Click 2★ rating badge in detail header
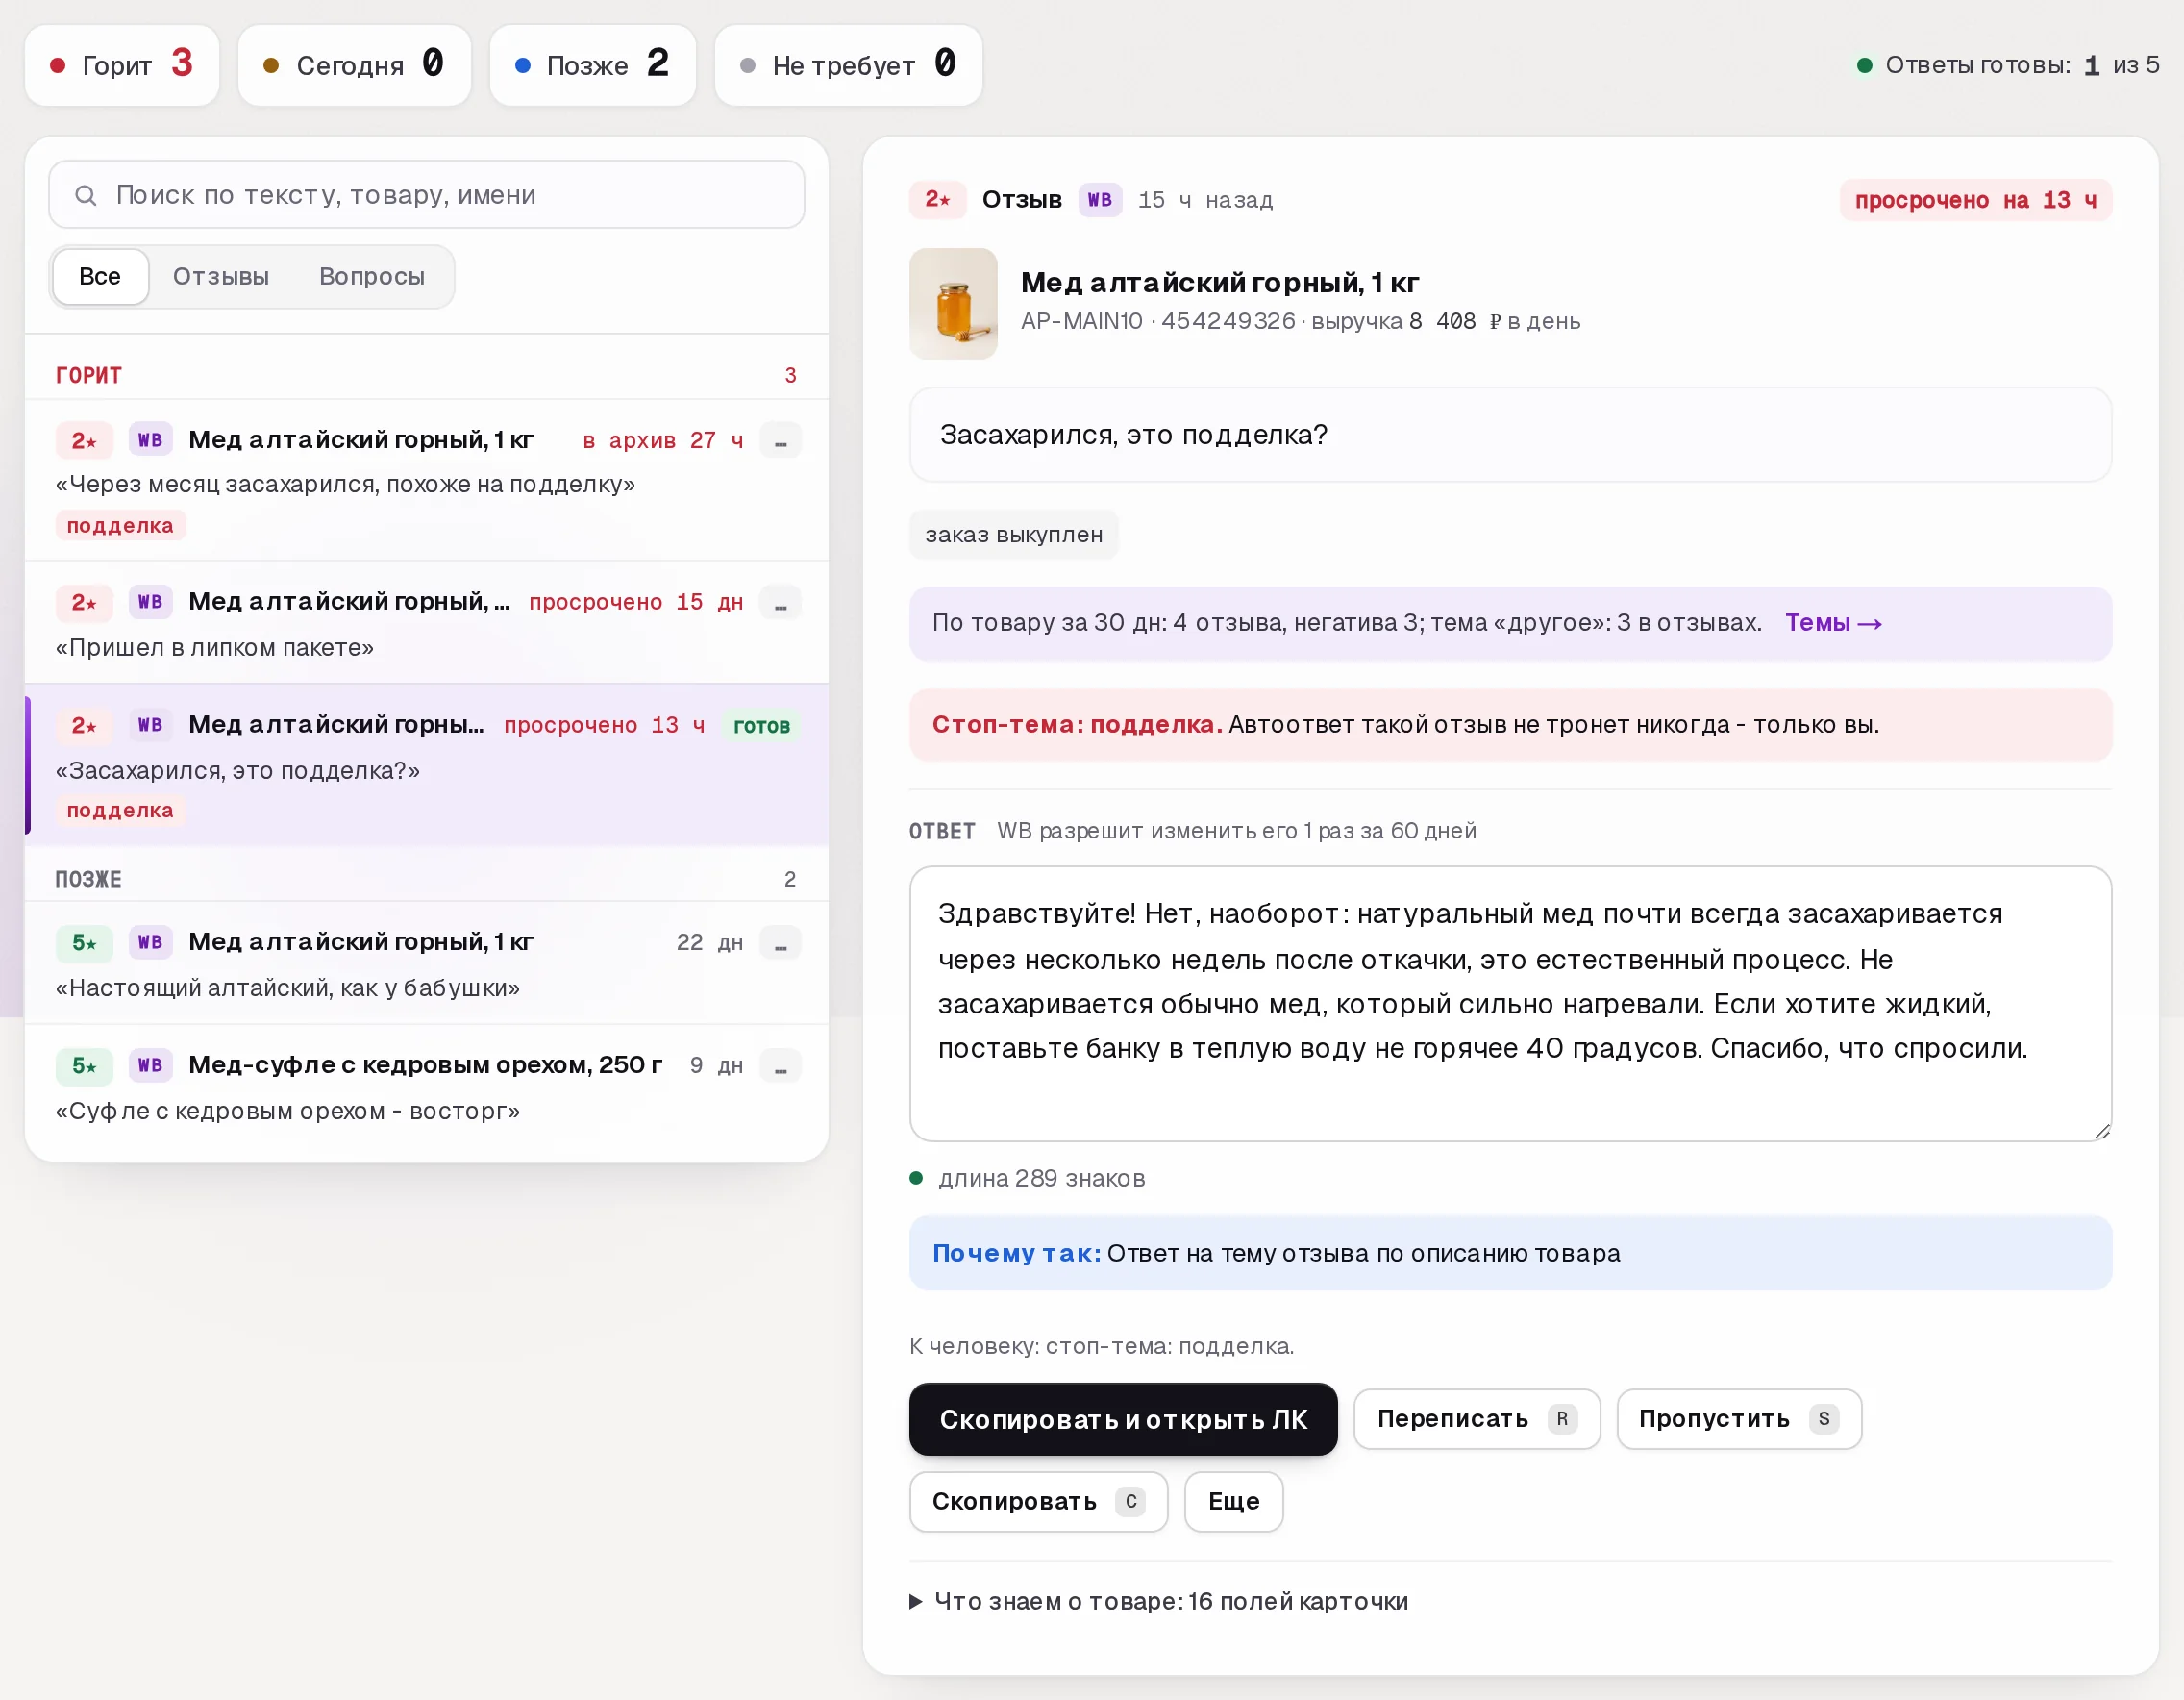 tap(937, 200)
